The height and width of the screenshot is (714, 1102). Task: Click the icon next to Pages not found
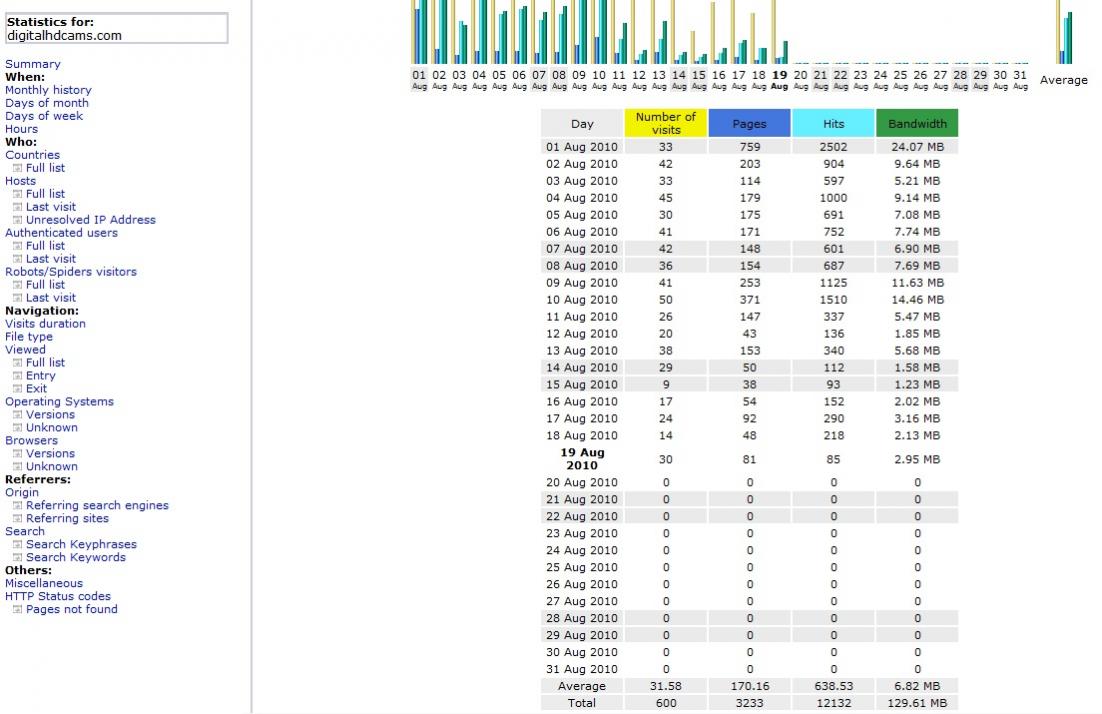(x=18, y=609)
